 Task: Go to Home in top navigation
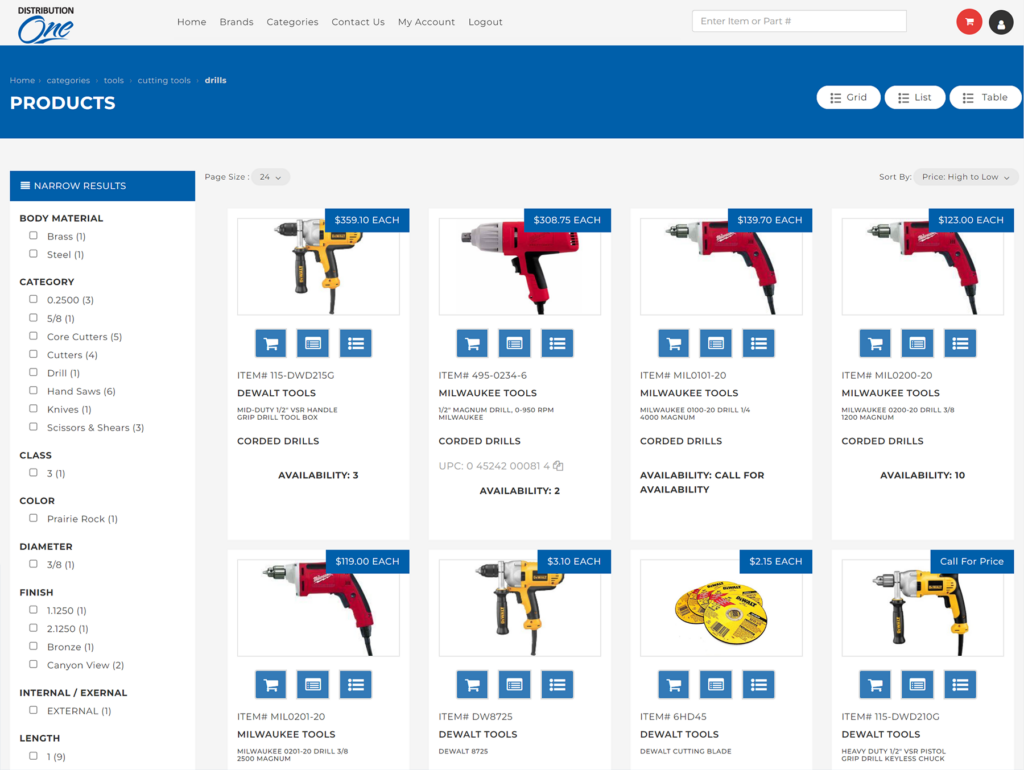click(191, 22)
